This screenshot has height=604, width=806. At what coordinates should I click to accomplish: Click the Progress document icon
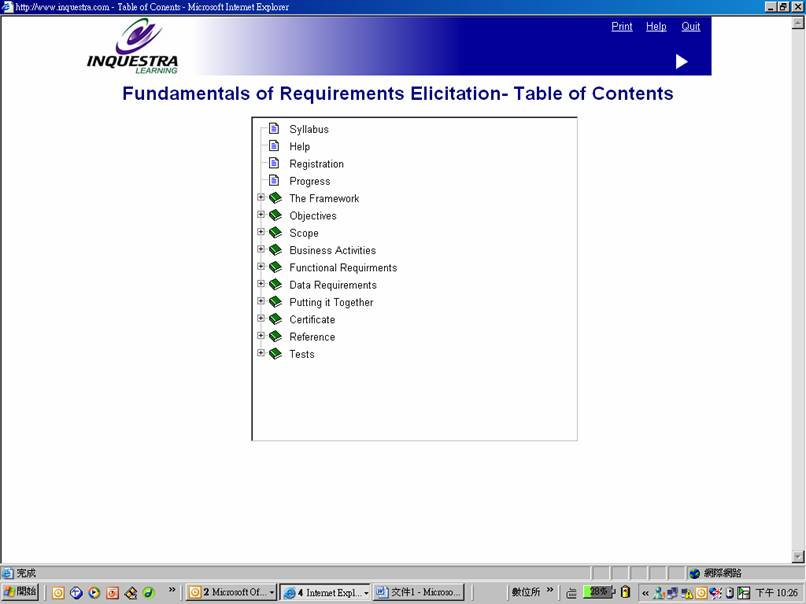click(274, 181)
